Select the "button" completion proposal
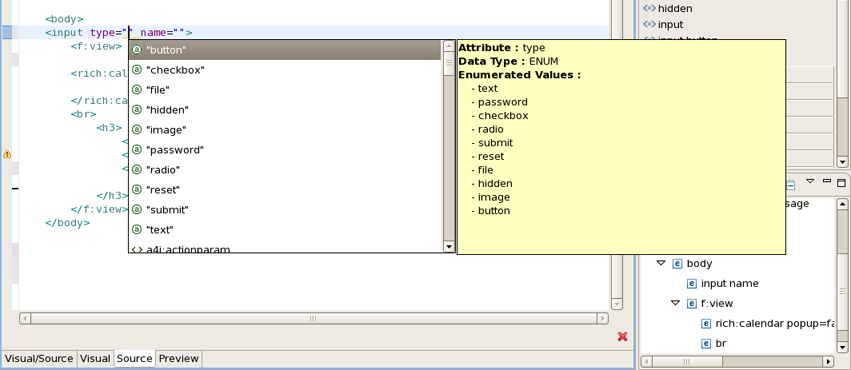The width and height of the screenshot is (851, 370). point(285,50)
